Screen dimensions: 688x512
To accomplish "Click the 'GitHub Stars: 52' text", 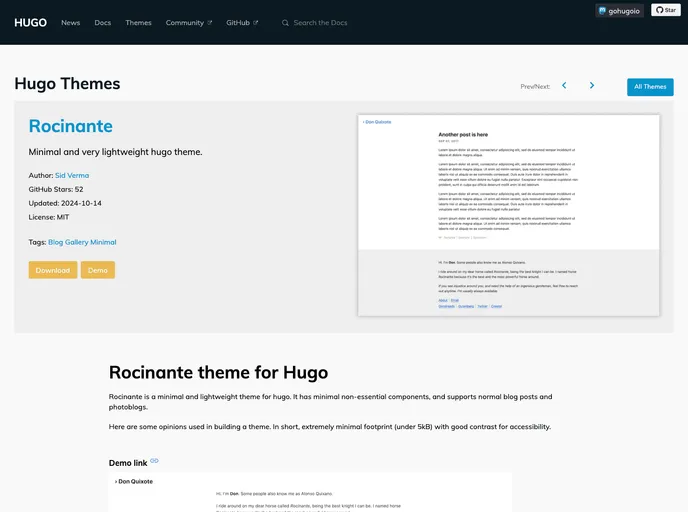I will pyautogui.click(x=56, y=189).
